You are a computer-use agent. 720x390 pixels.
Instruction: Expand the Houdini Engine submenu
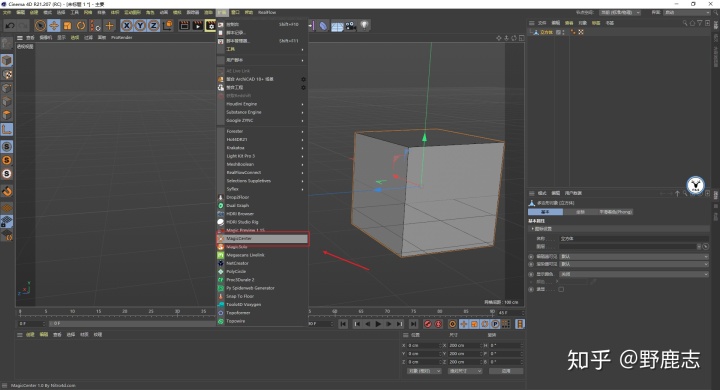263,104
